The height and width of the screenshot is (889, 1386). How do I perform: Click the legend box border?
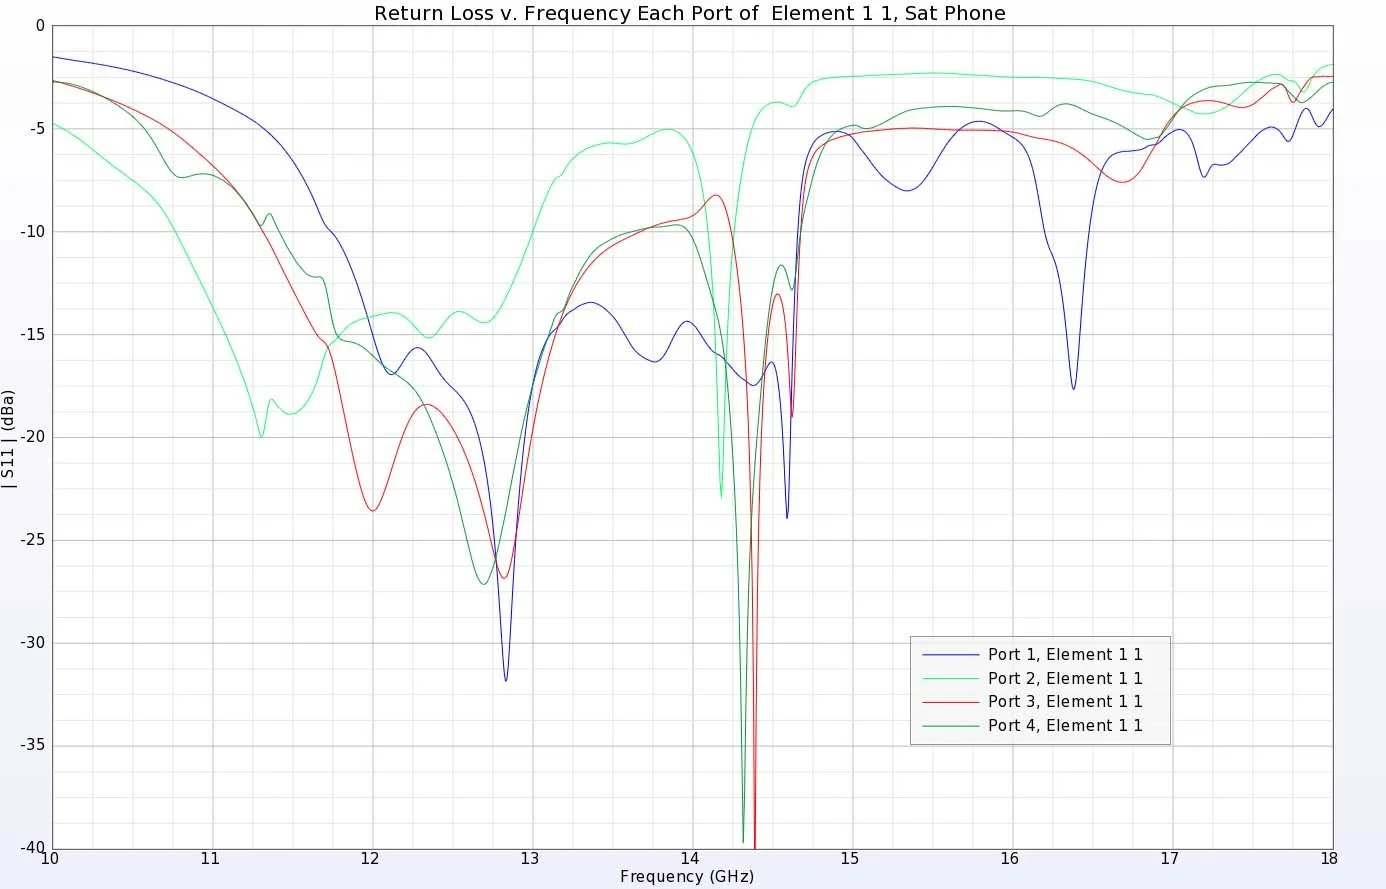[x=1040, y=638]
